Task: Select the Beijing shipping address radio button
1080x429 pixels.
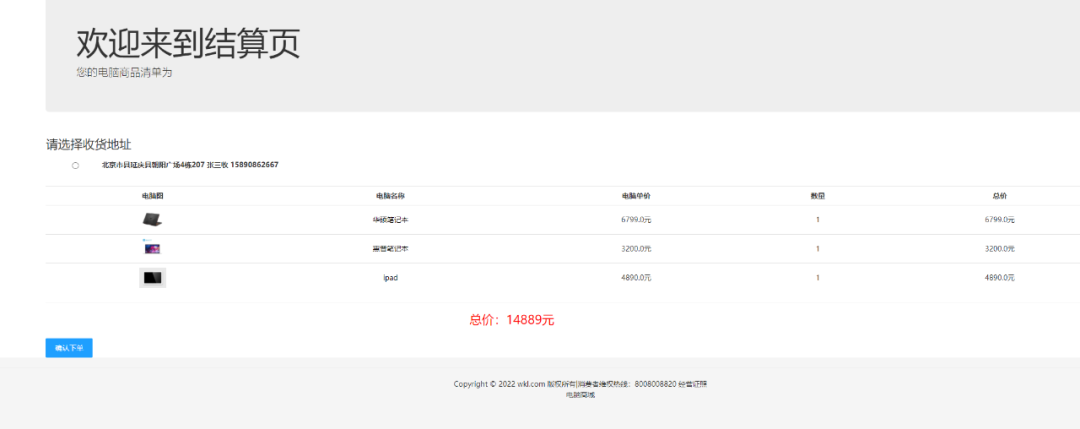Action: [x=75, y=165]
